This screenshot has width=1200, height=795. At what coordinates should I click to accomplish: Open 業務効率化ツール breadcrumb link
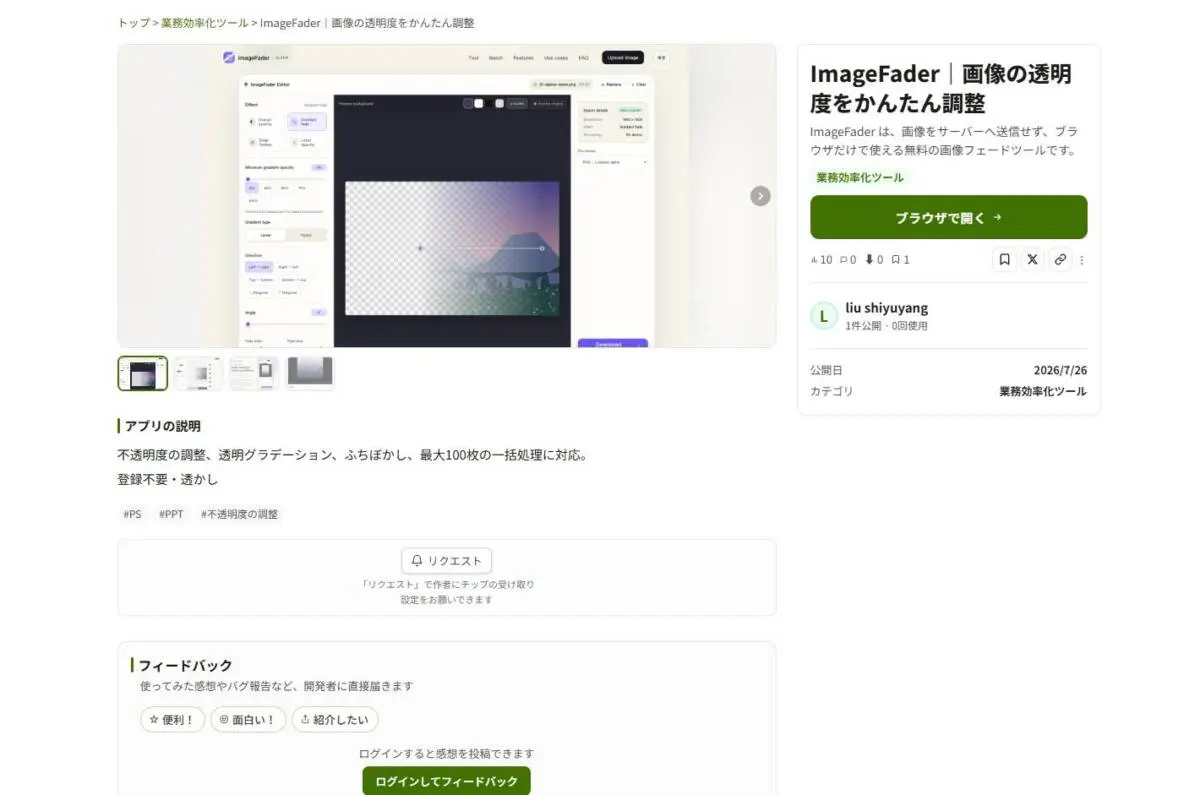[x=204, y=23]
